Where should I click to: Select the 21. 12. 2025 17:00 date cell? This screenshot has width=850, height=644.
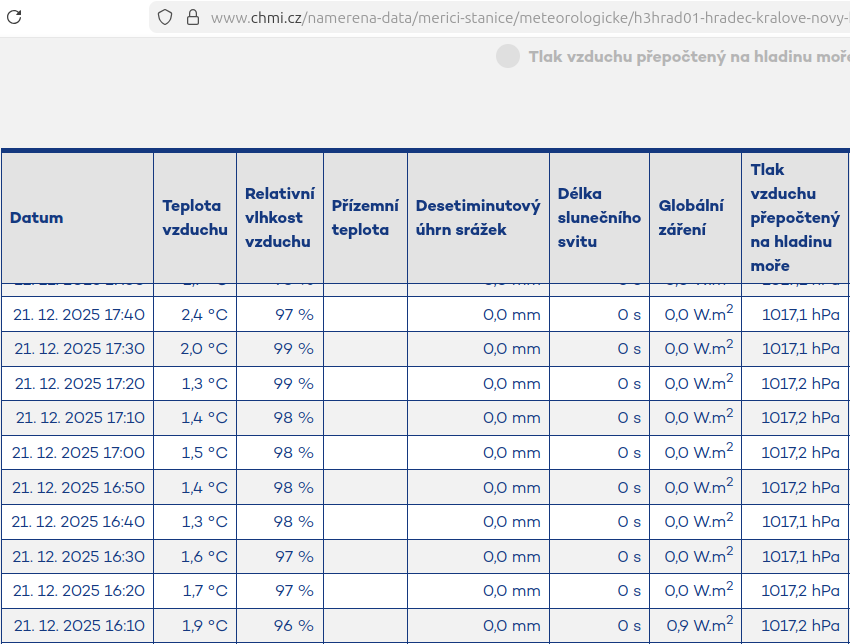[79, 453]
